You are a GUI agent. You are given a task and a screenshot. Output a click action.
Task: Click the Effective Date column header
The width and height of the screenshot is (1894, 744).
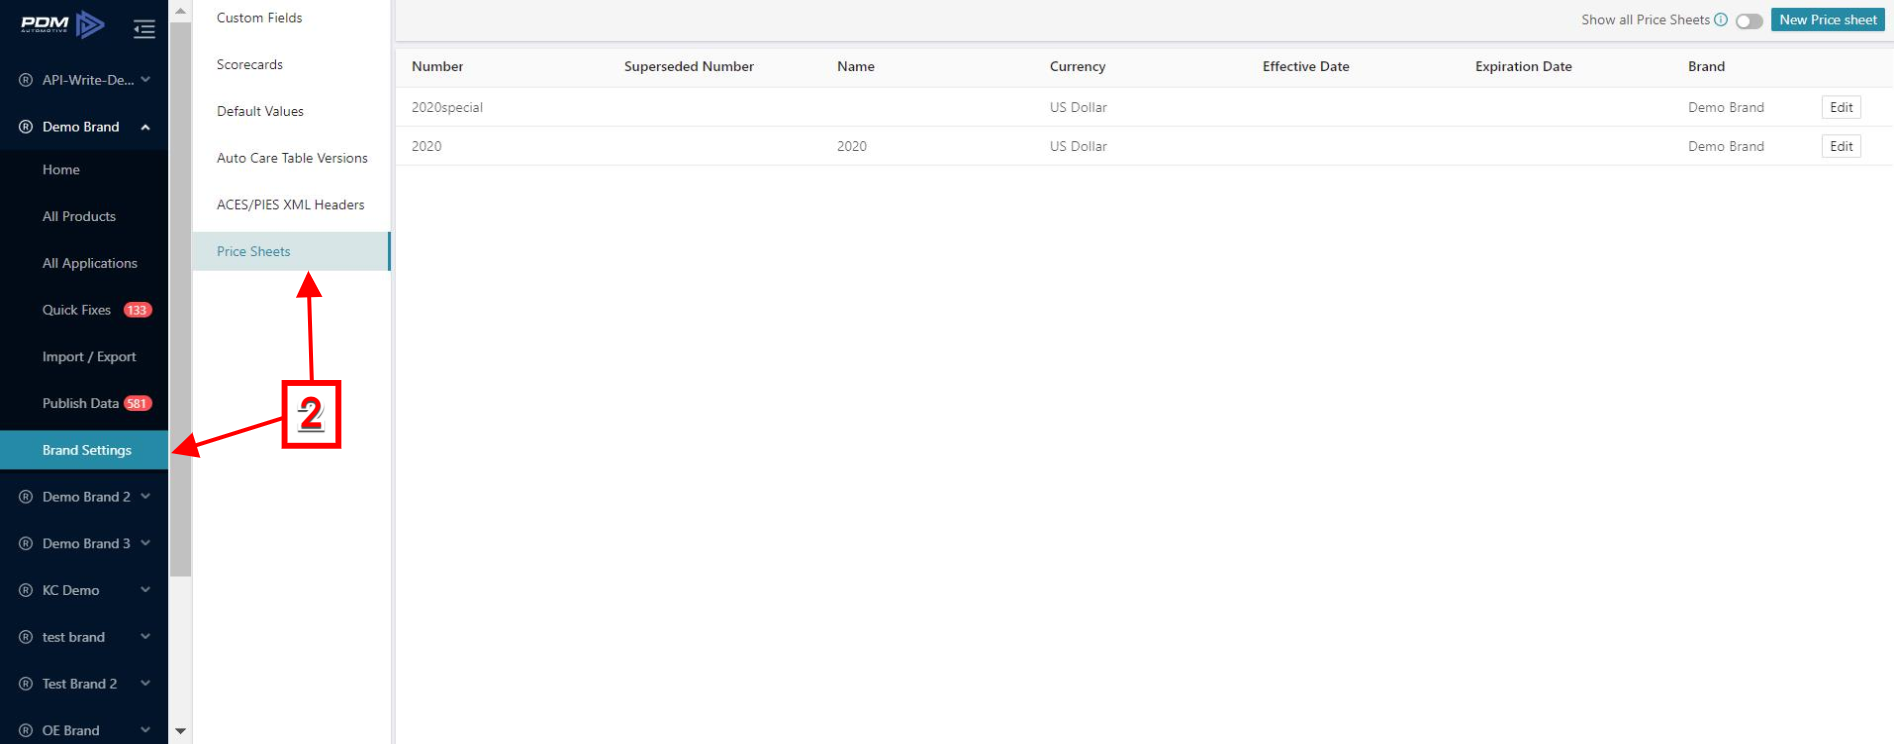[x=1306, y=67]
